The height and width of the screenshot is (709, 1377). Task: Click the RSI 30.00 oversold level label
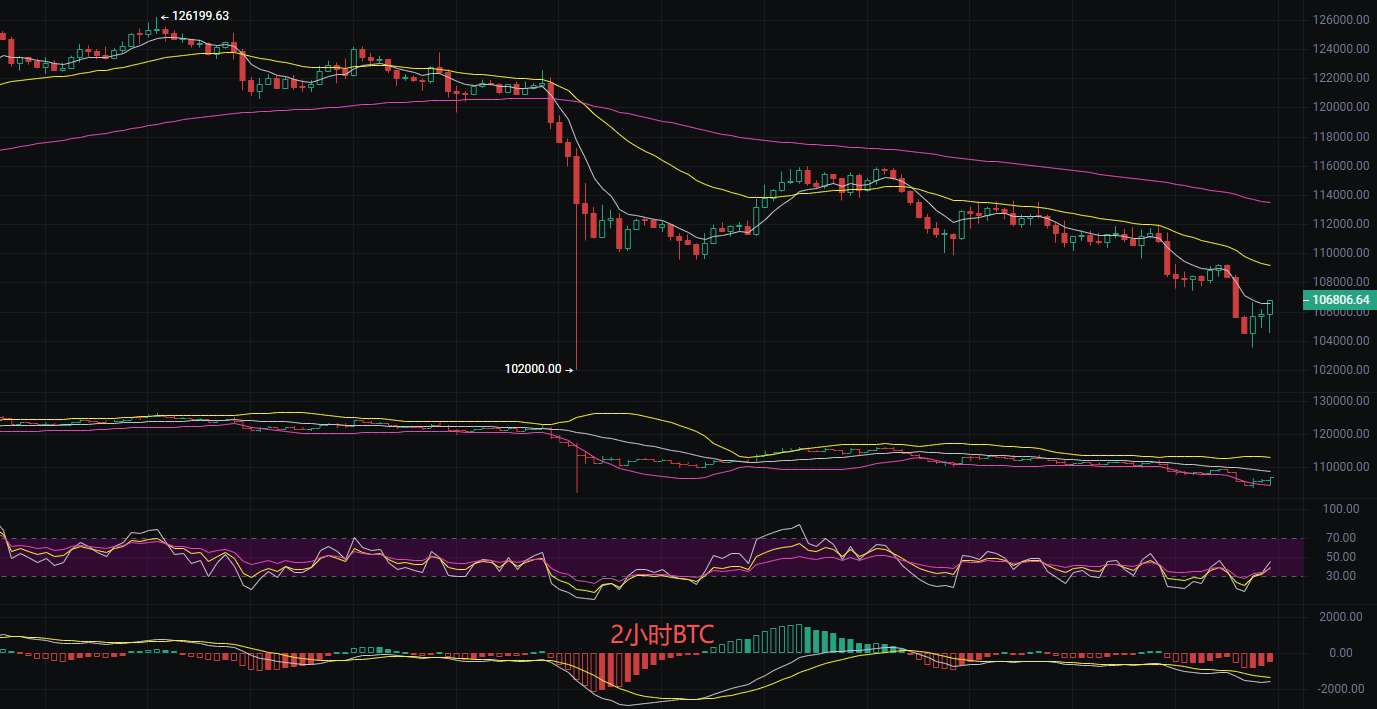click(1343, 576)
